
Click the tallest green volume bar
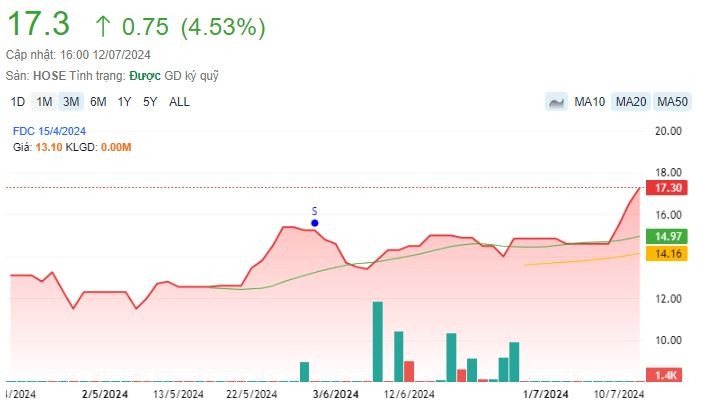[378, 341]
